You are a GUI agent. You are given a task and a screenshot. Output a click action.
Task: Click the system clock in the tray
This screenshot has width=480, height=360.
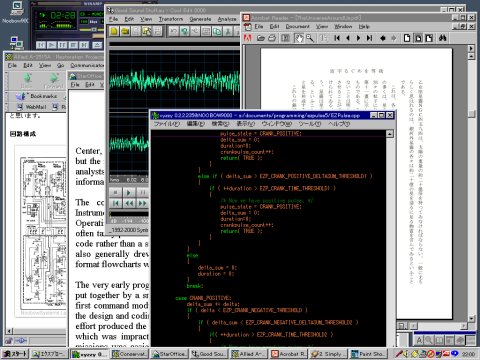tap(469, 354)
